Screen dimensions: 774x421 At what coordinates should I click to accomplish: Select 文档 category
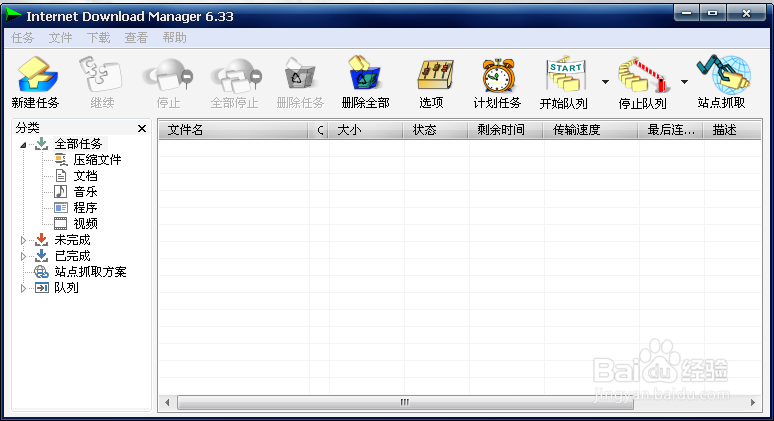tap(85, 176)
